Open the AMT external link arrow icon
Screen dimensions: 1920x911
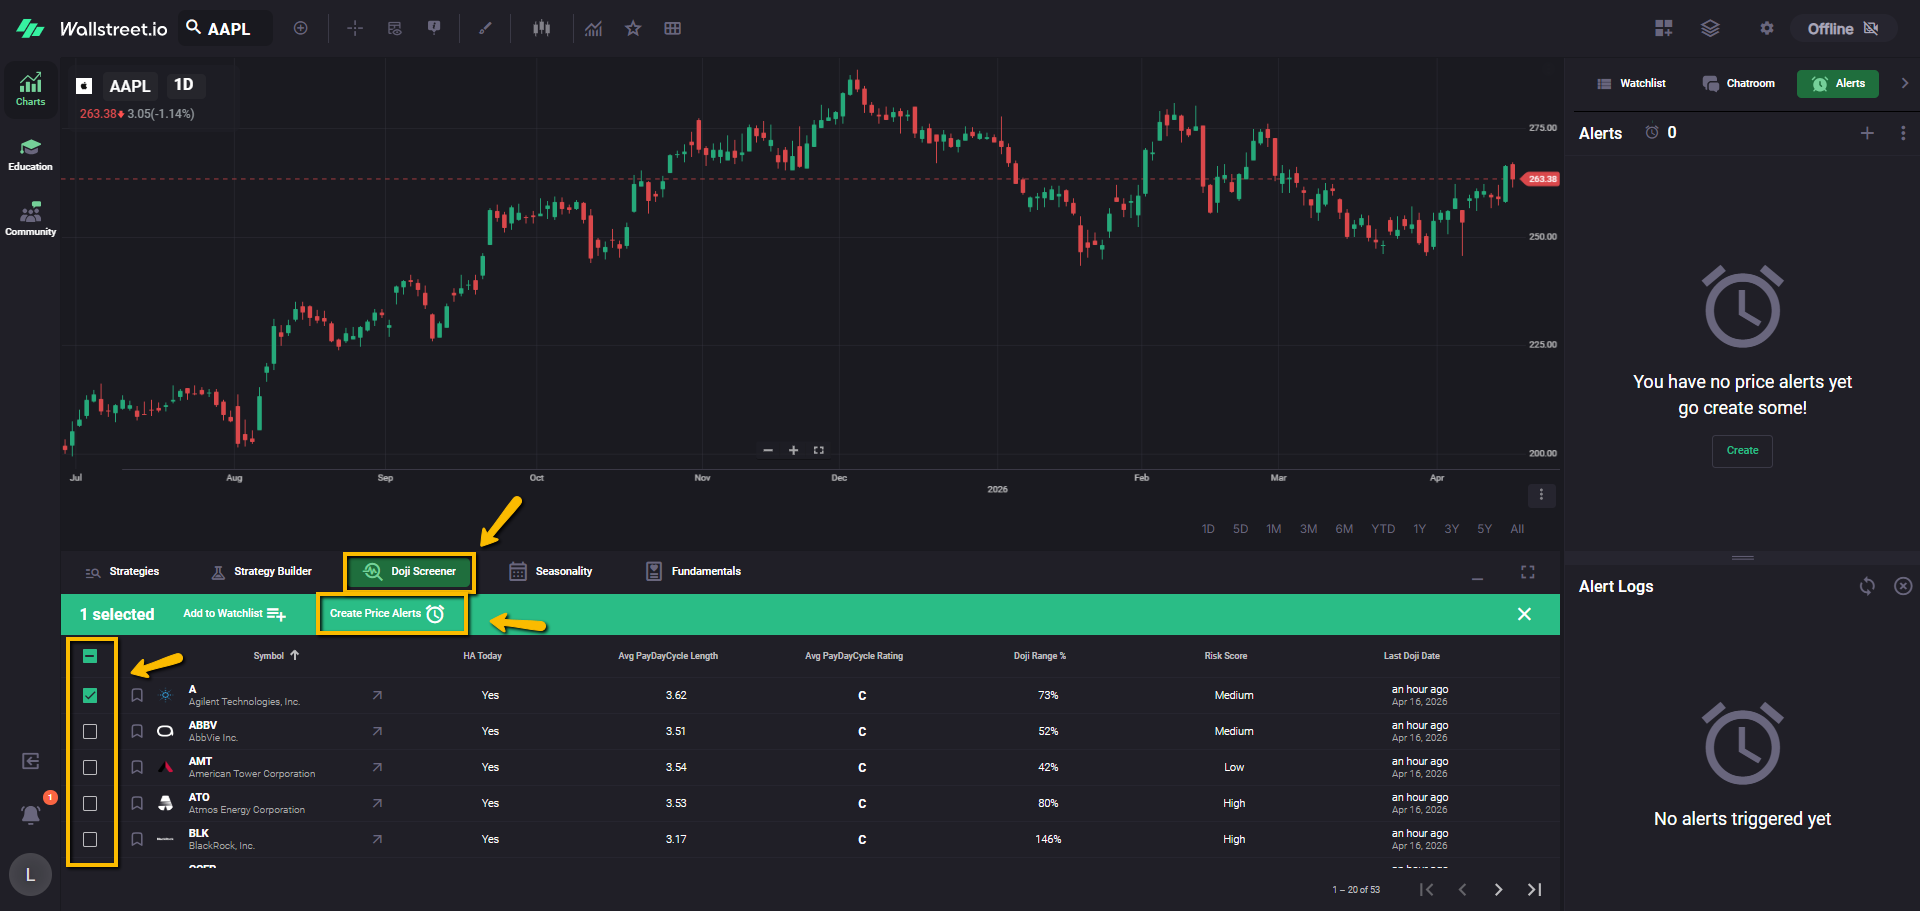click(377, 767)
